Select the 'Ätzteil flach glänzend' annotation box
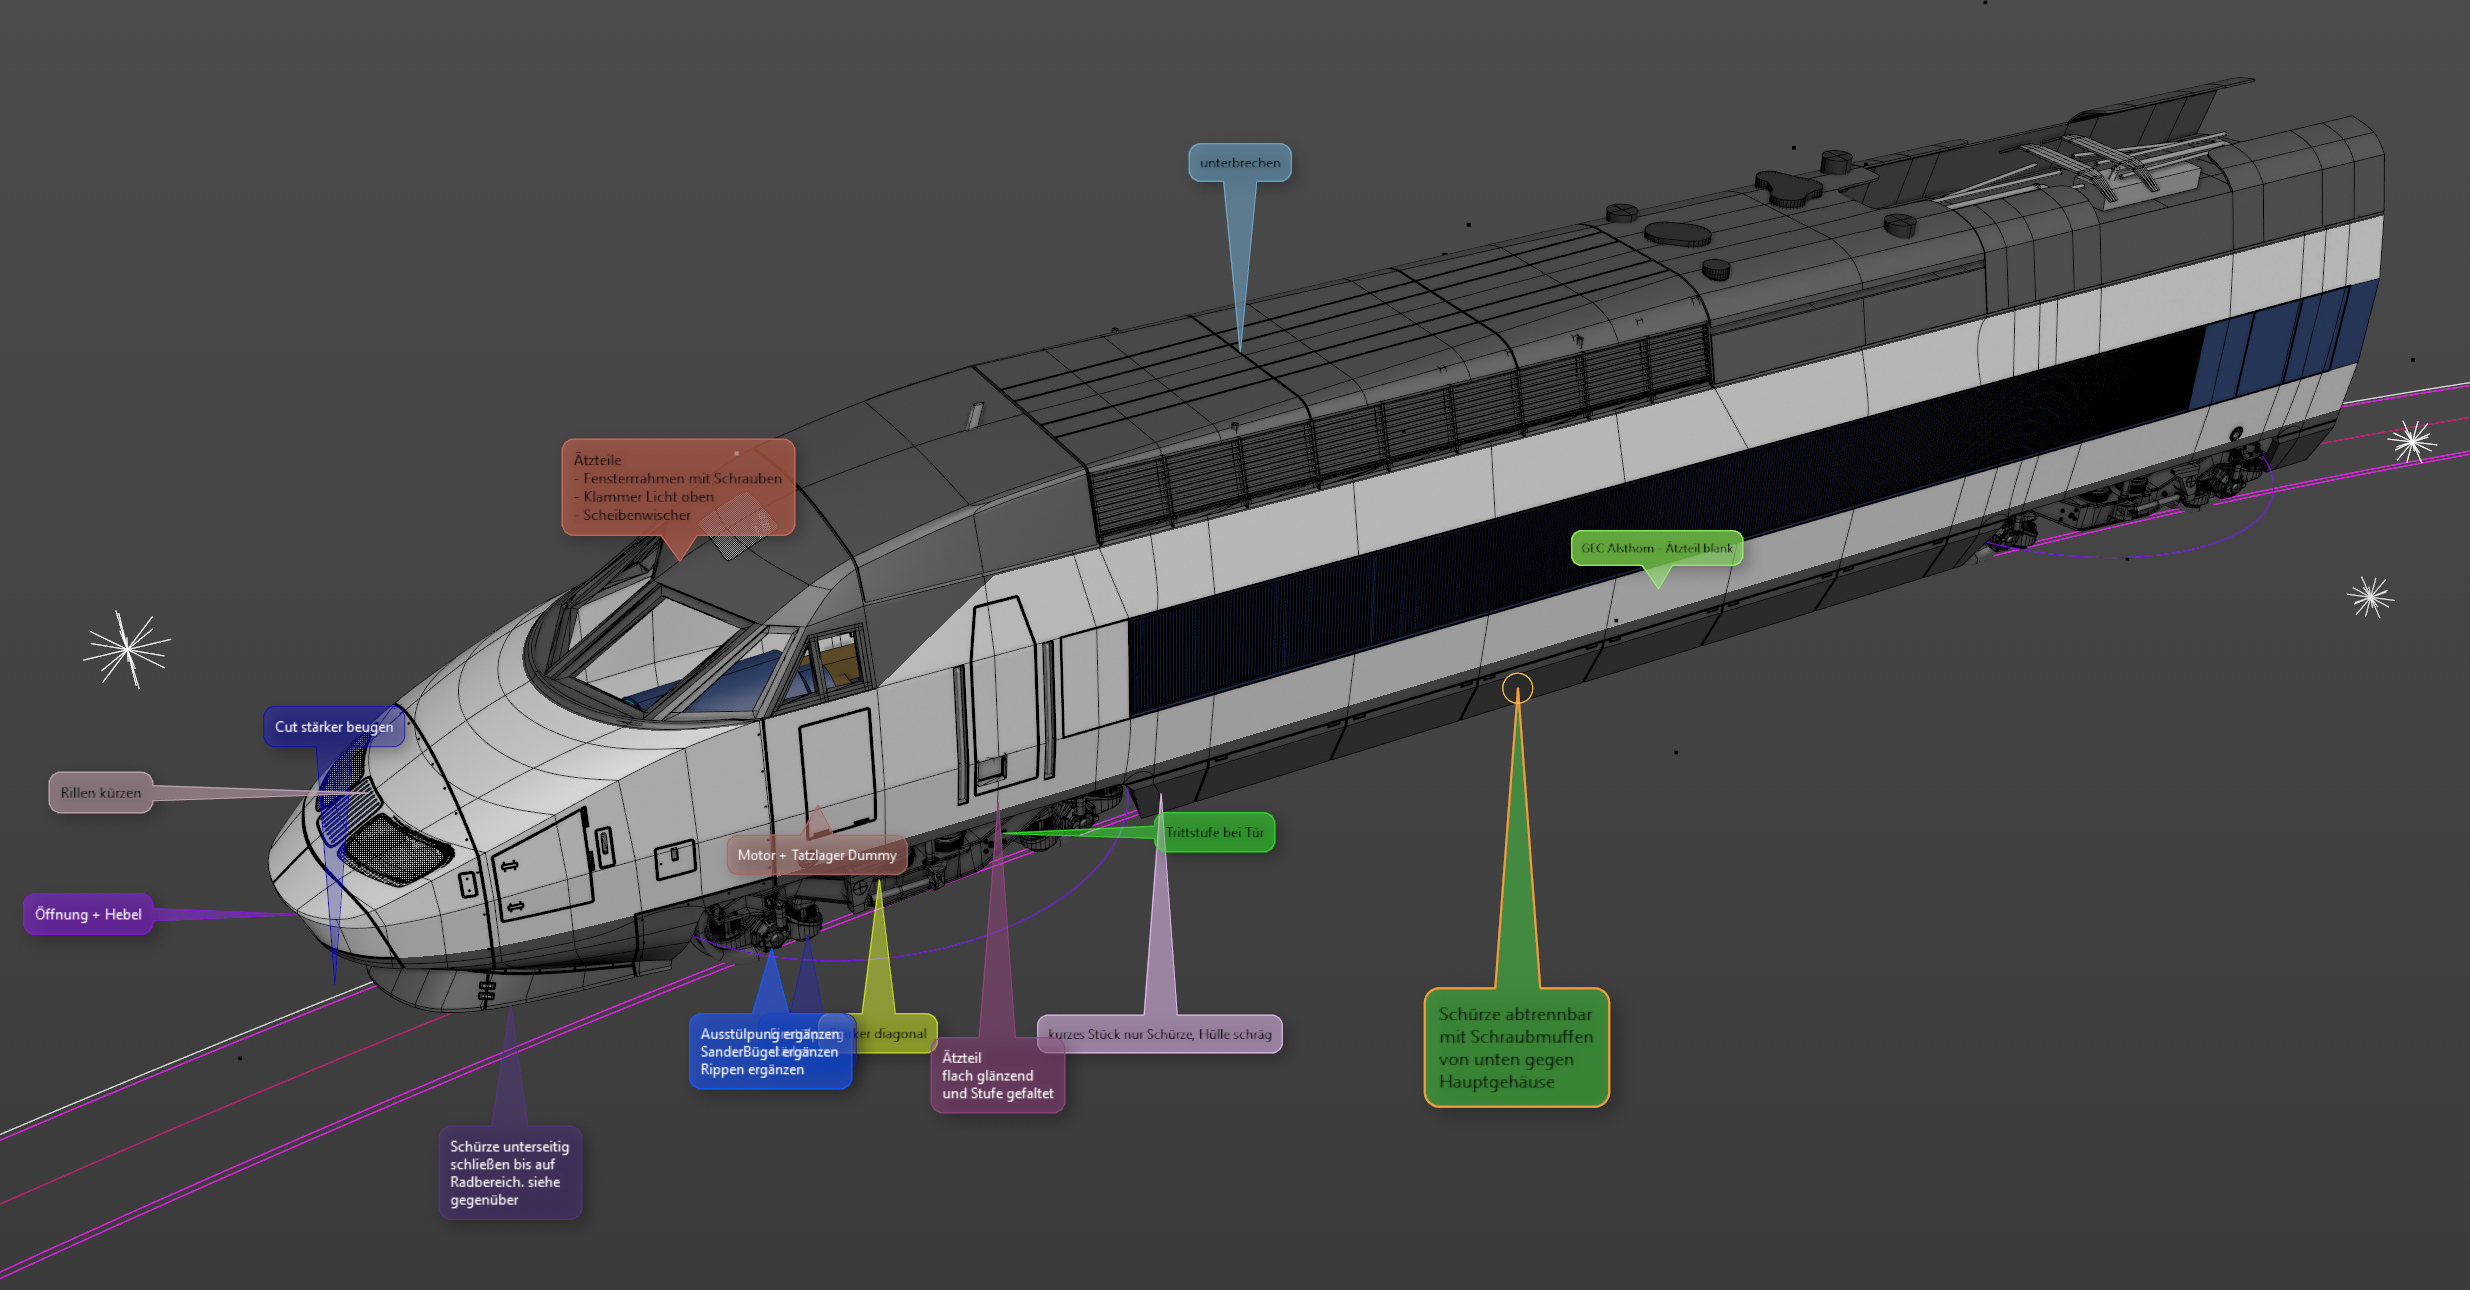 click(x=997, y=1076)
